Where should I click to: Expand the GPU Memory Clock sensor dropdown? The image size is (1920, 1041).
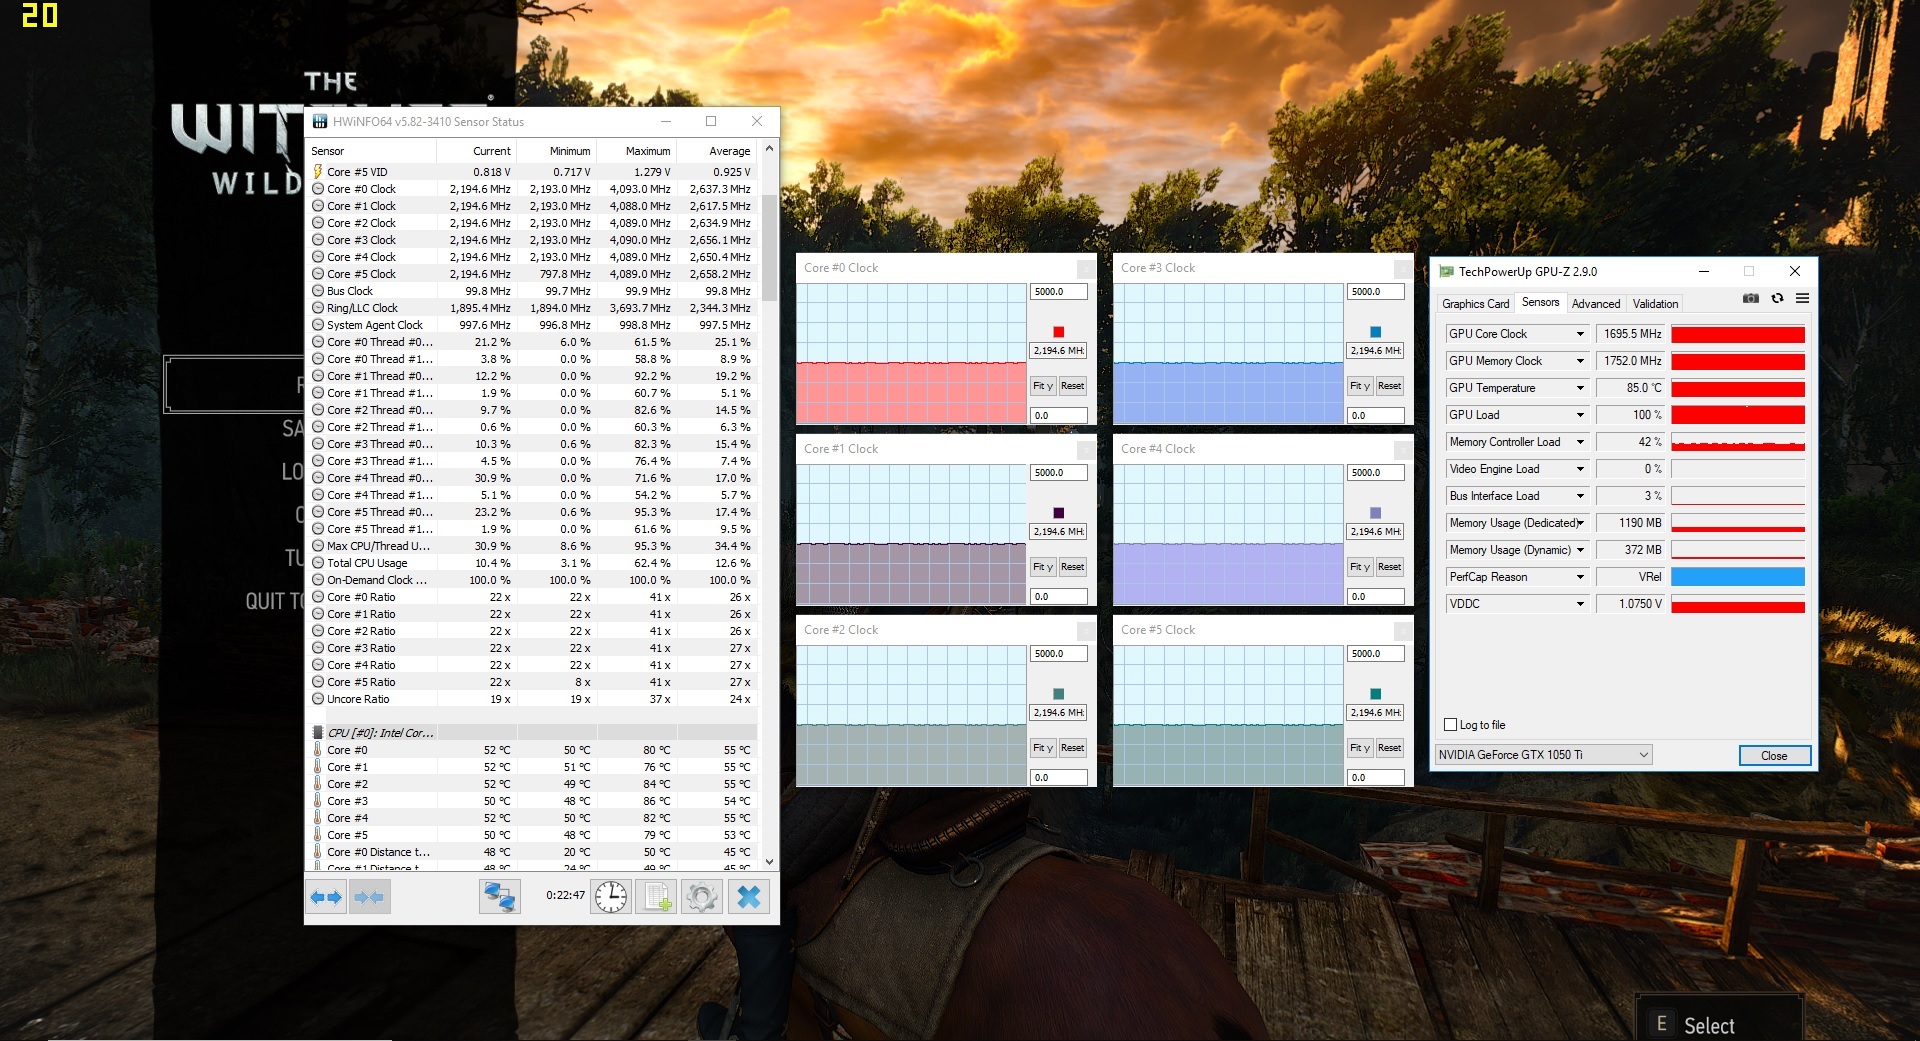point(1580,361)
